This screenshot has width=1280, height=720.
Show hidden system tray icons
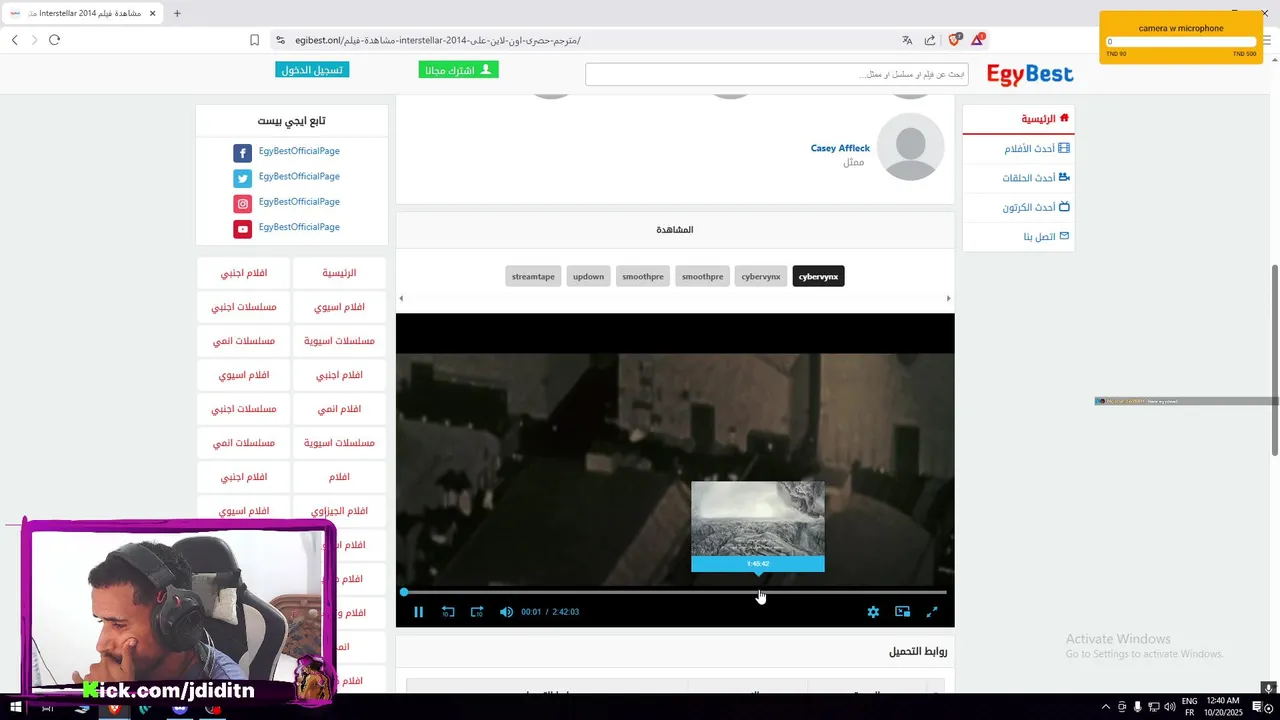[x=1105, y=707]
